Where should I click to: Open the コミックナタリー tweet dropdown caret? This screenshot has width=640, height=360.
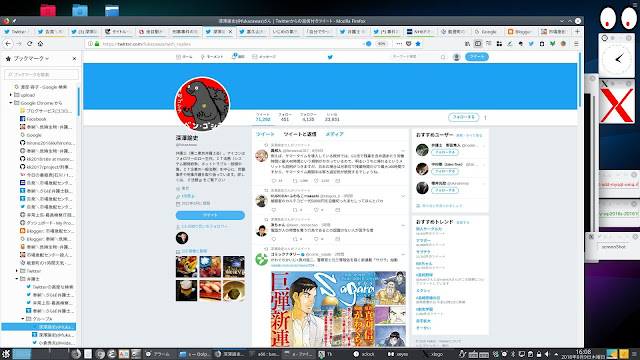pyautogui.click(x=403, y=254)
